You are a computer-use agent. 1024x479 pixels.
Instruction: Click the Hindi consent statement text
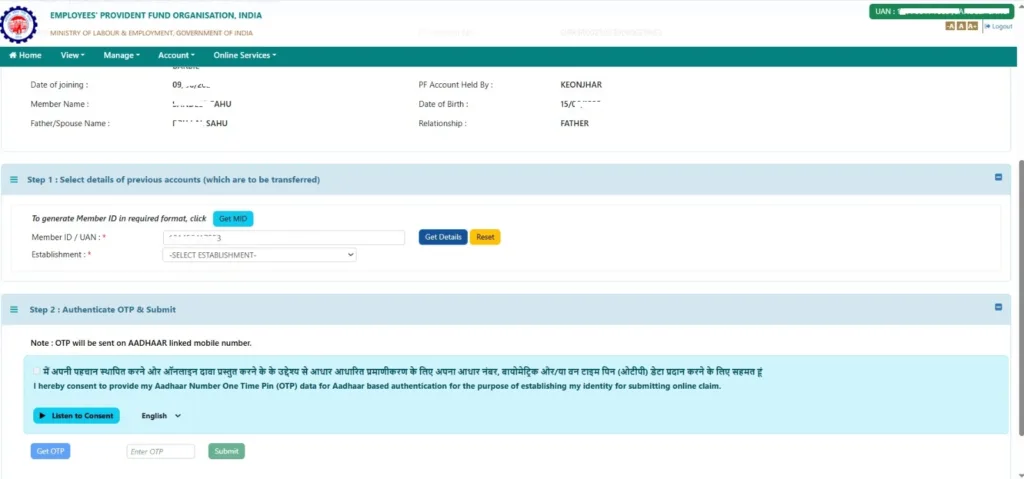point(403,372)
